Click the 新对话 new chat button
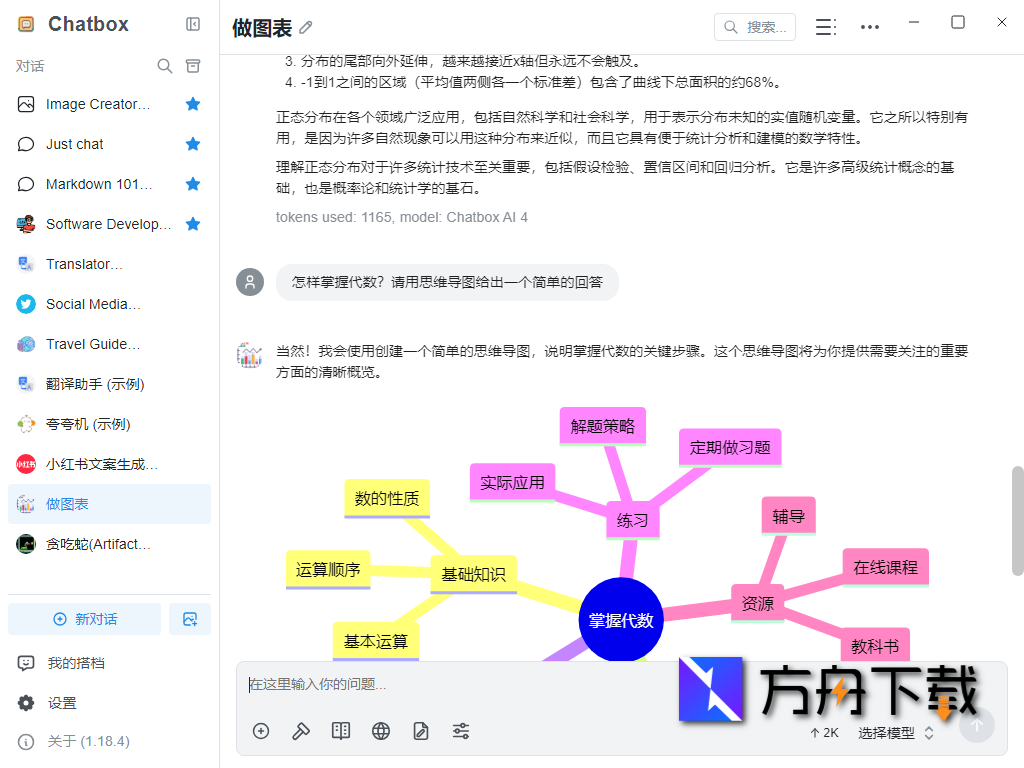This screenshot has width=1024, height=768. click(x=84, y=618)
